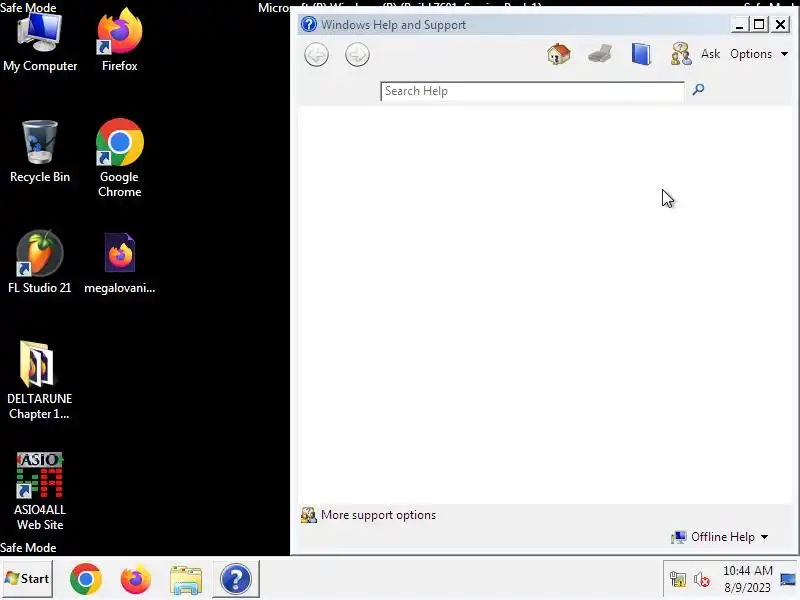
Task: Select the megalovani... file icon
Action: click(x=119, y=263)
